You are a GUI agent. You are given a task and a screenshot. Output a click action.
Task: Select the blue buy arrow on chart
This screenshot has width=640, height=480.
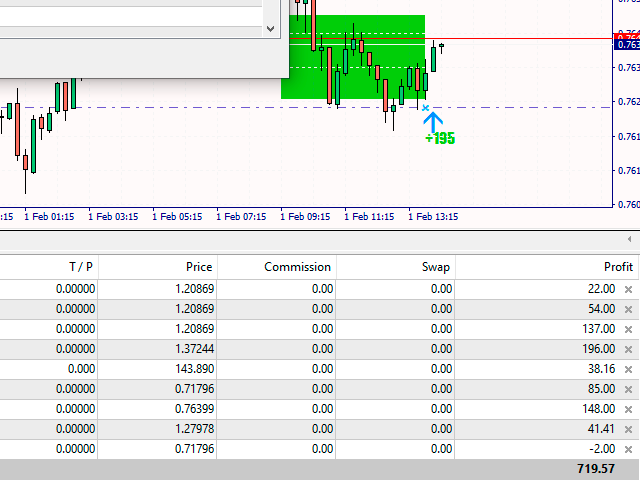(x=433, y=122)
